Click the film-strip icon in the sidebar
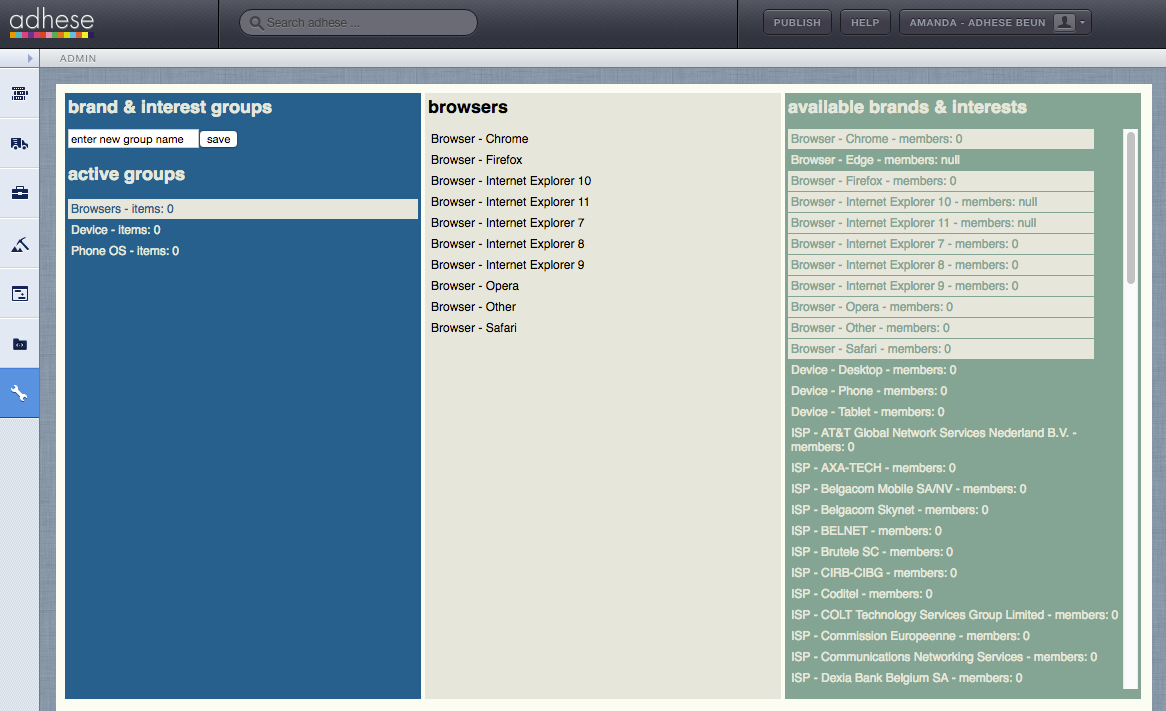The width and height of the screenshot is (1166, 711). point(19,93)
